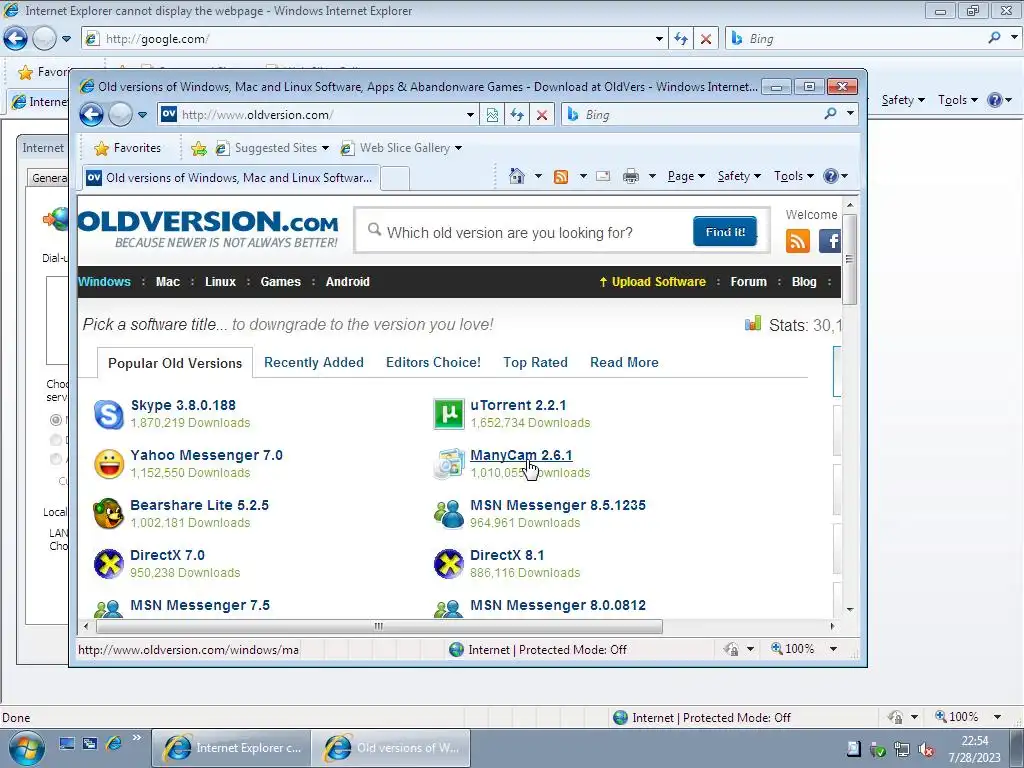This screenshot has height=768, width=1024.
Task: Open the Upload Software link
Action: point(652,282)
